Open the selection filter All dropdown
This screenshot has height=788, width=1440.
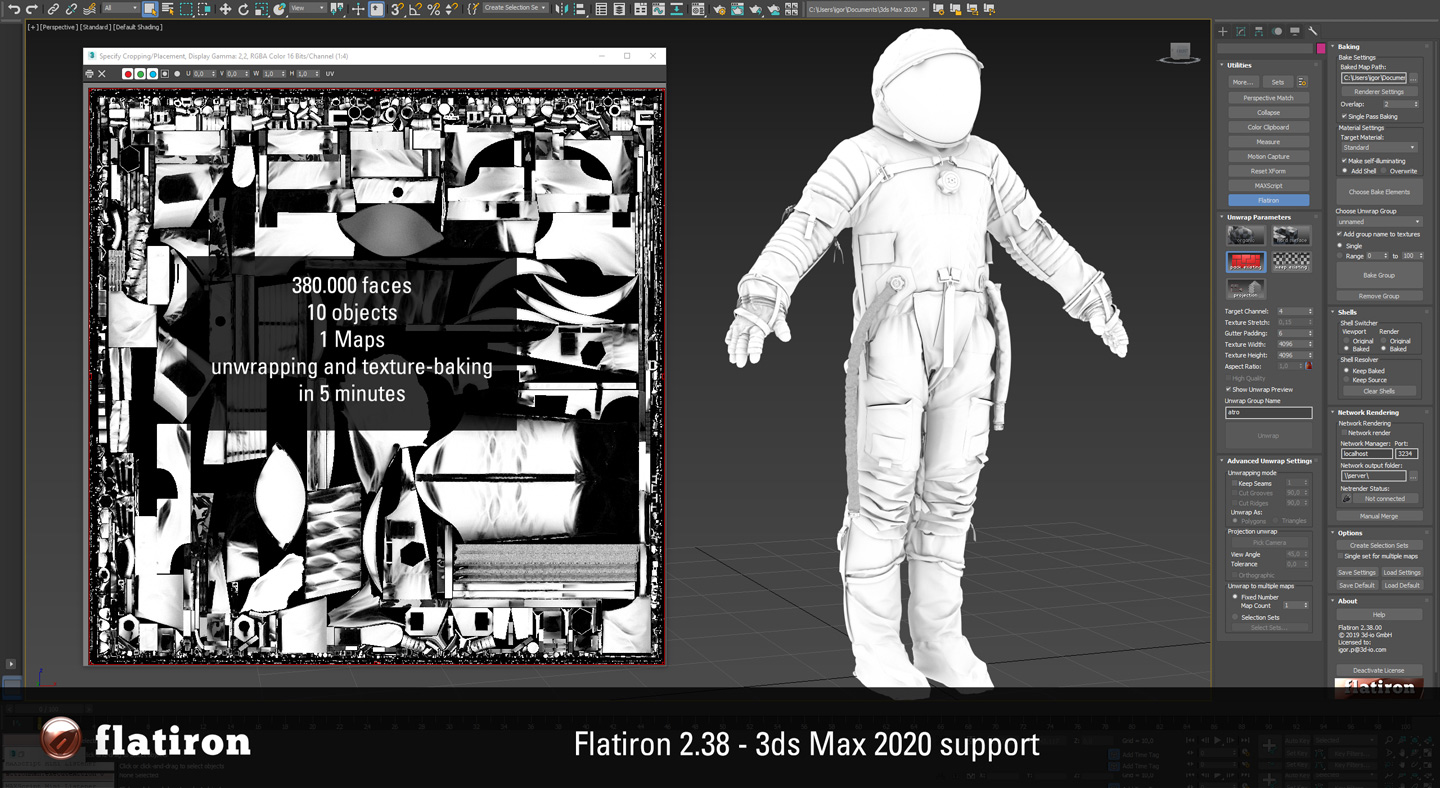coord(120,8)
